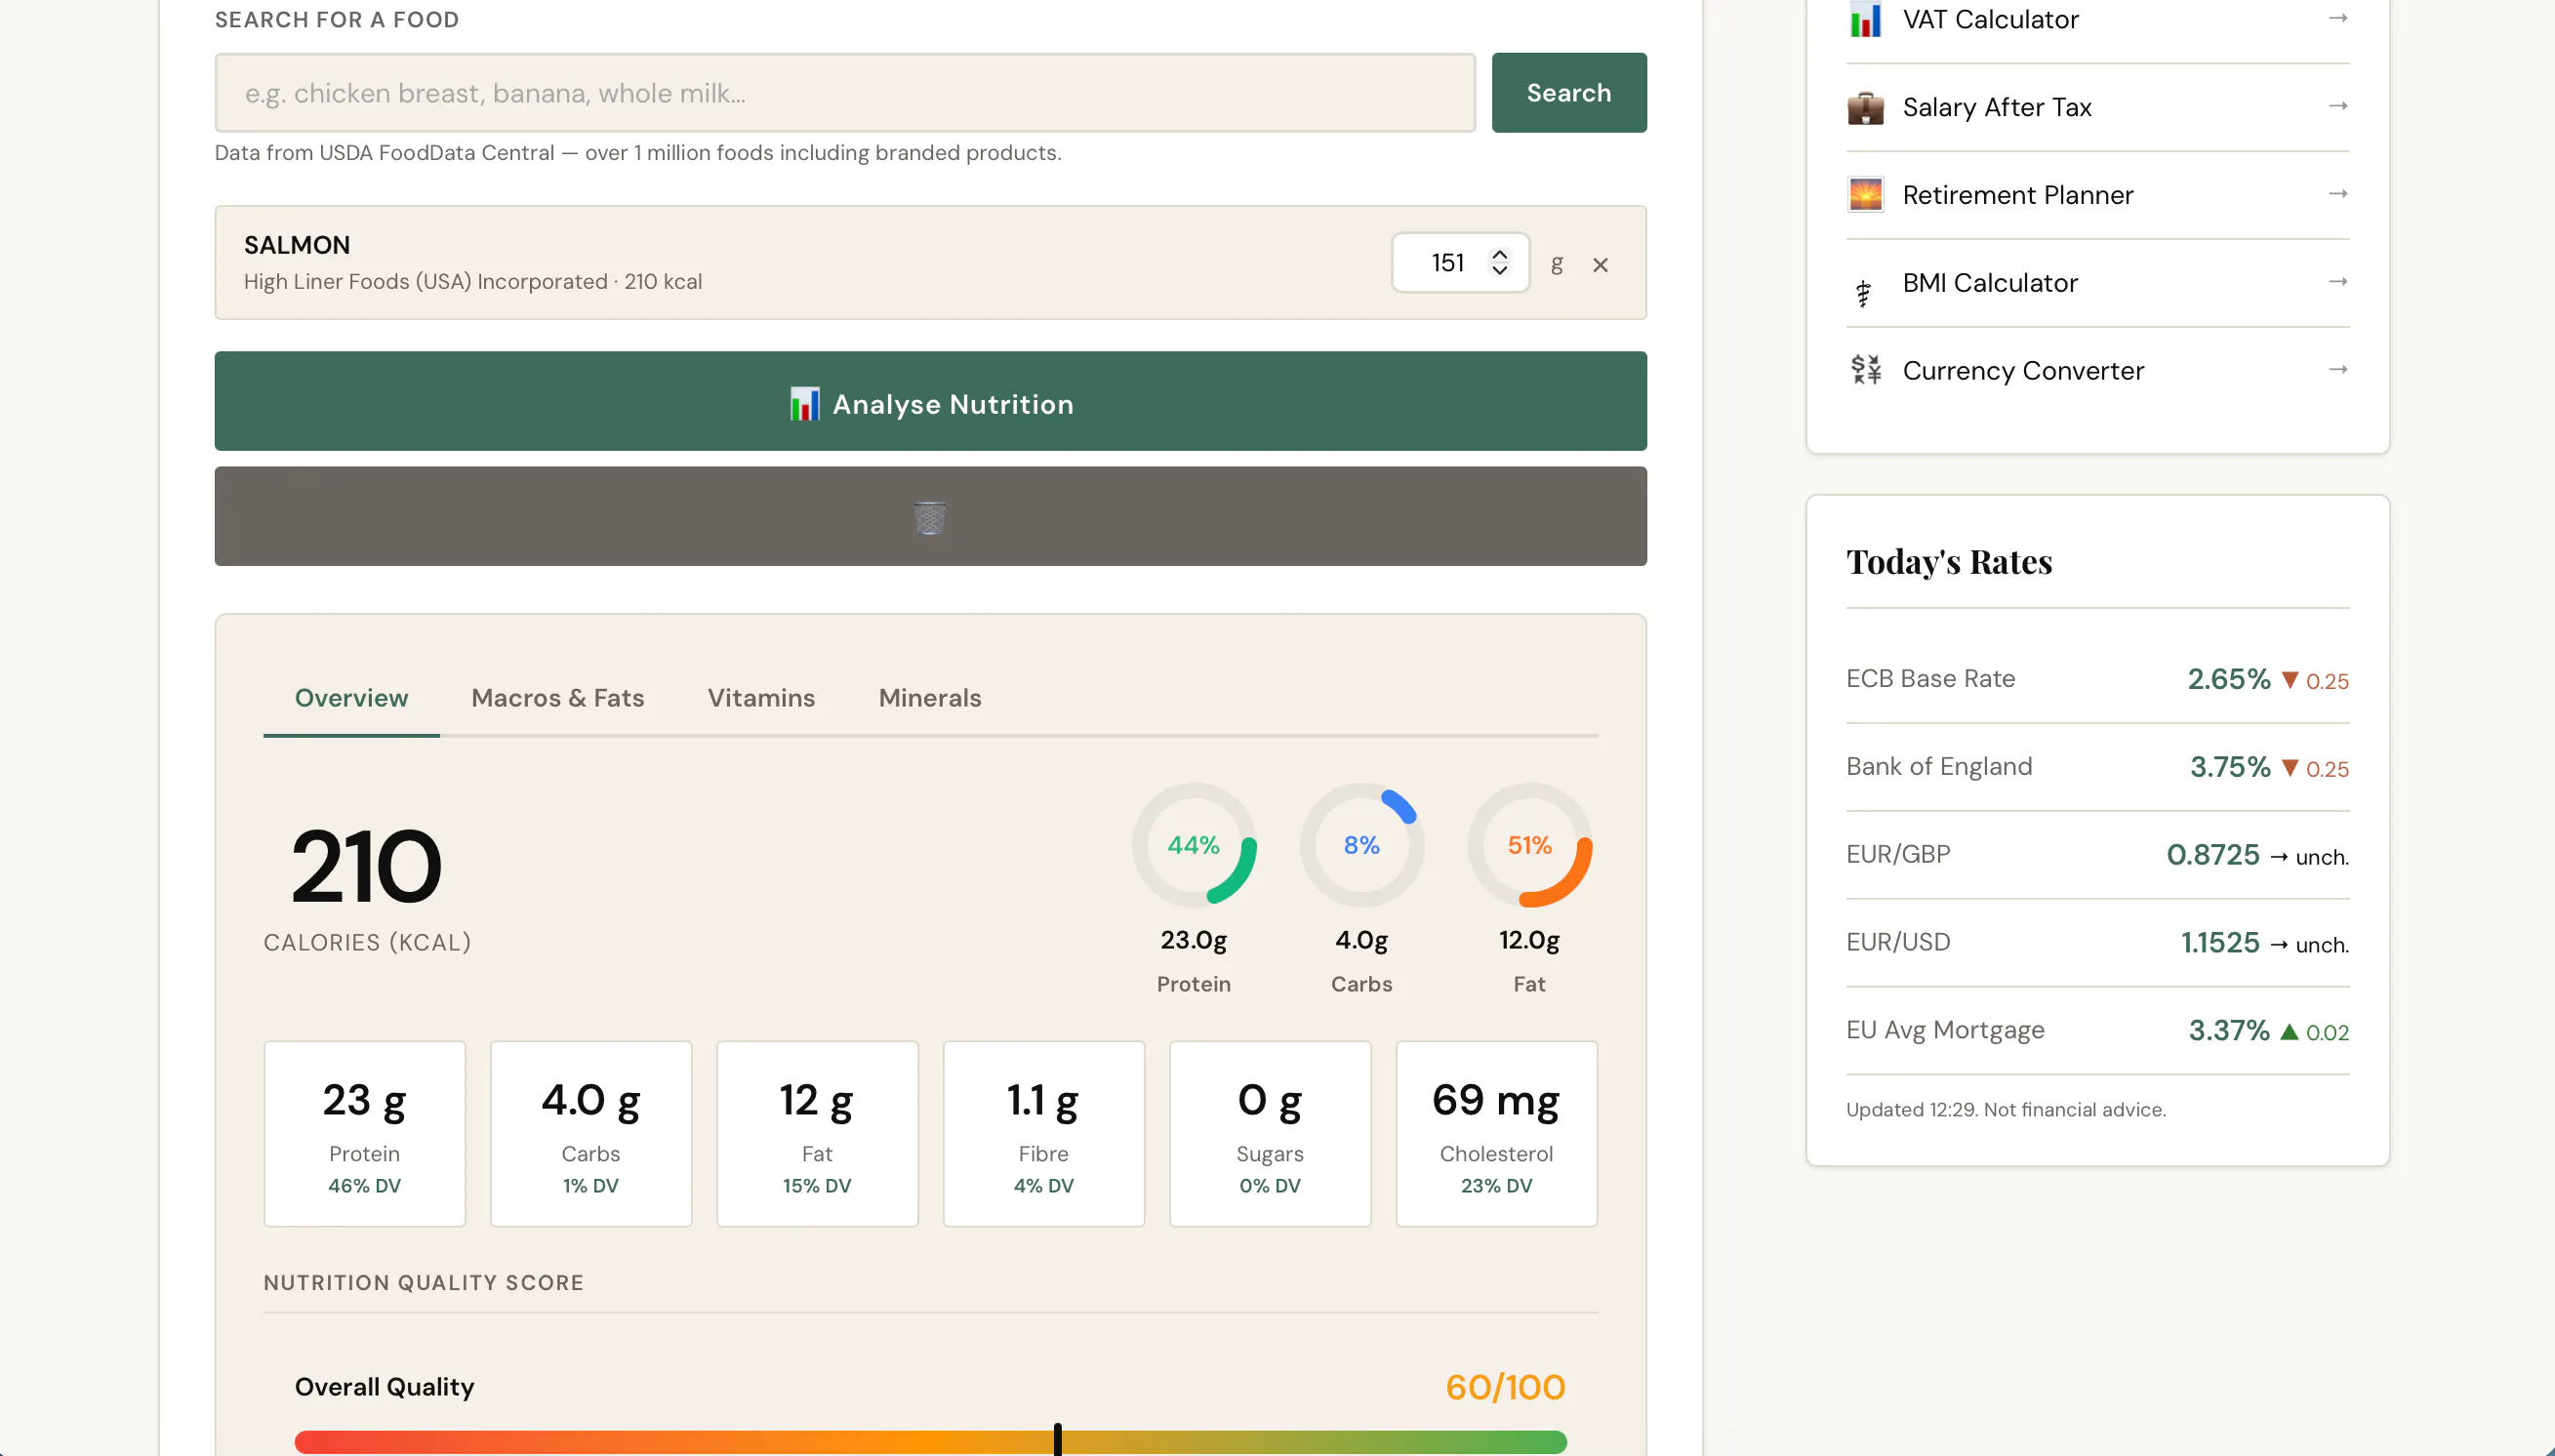Click the arrow next to Currency Converter

tap(2337, 370)
